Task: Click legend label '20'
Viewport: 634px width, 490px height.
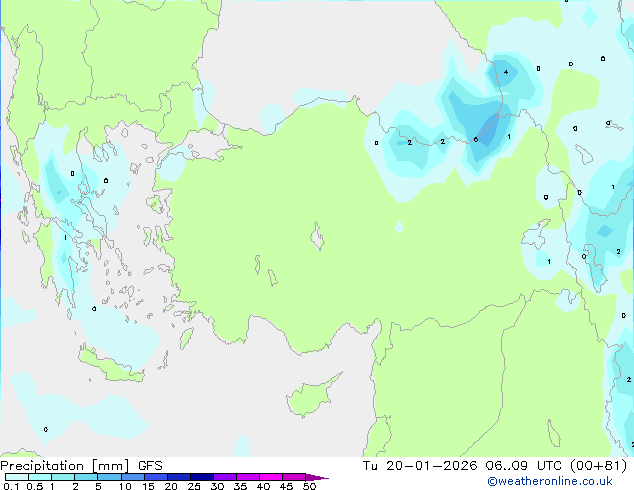Action: (171, 486)
